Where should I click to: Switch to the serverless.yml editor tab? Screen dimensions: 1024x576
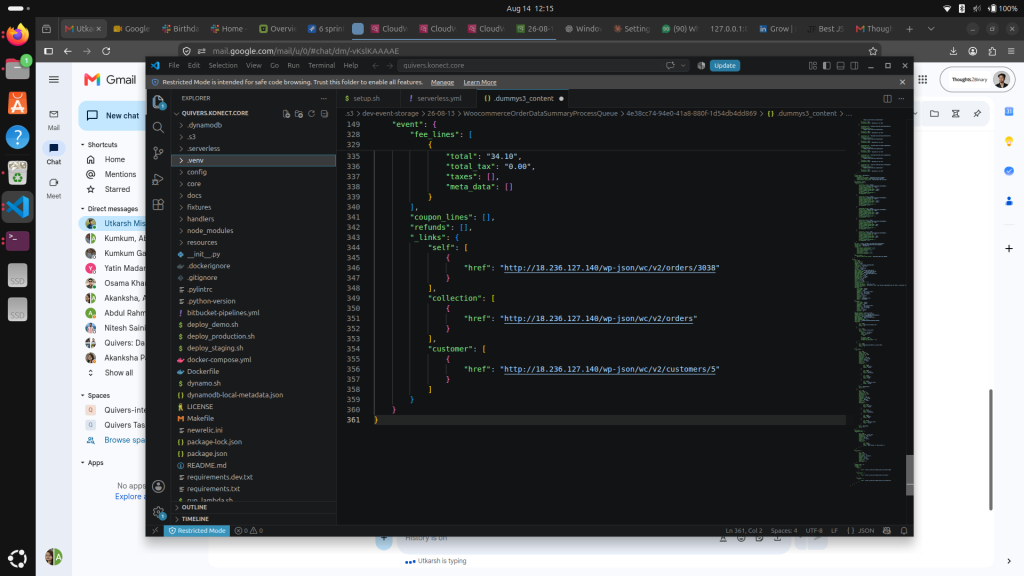tap(439, 99)
